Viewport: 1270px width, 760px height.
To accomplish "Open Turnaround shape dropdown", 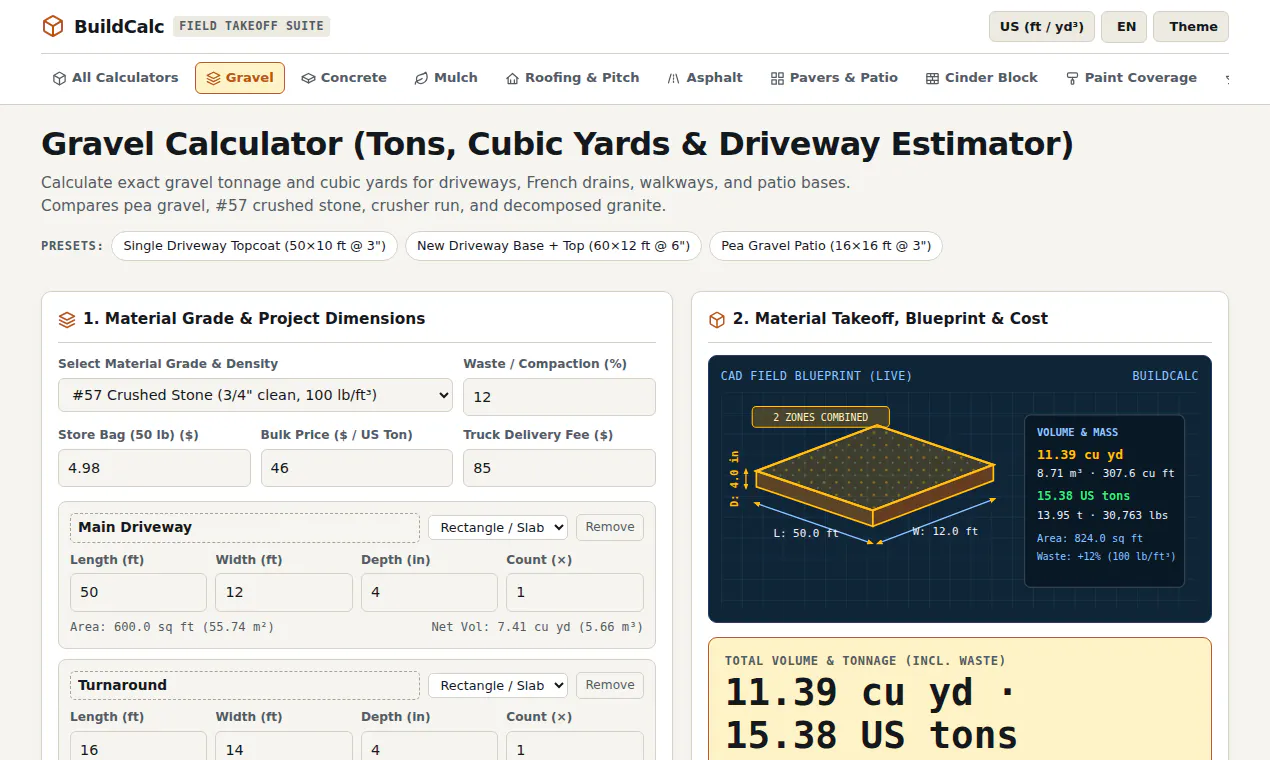I will [498, 685].
